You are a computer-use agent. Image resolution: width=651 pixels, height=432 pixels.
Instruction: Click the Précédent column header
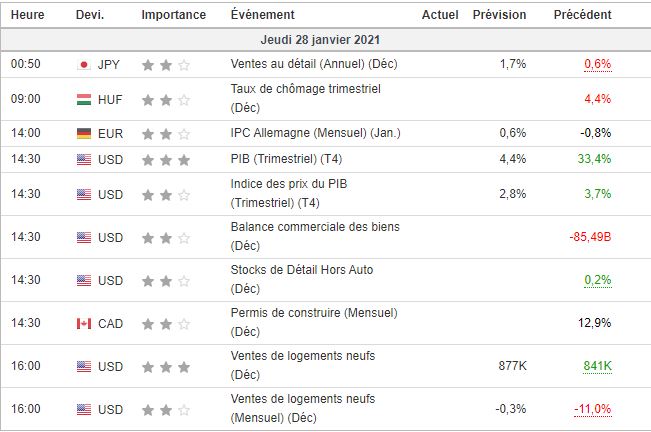coord(582,15)
